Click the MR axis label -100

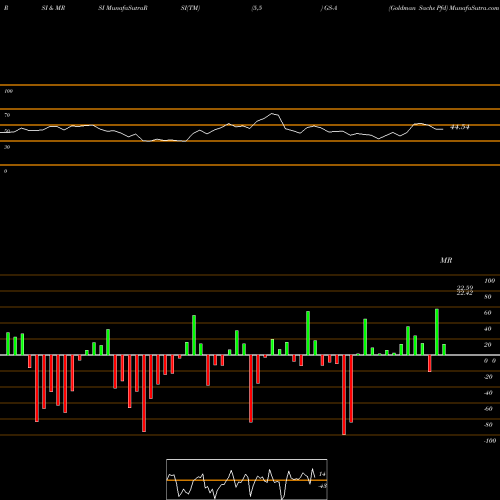[x=490, y=441]
